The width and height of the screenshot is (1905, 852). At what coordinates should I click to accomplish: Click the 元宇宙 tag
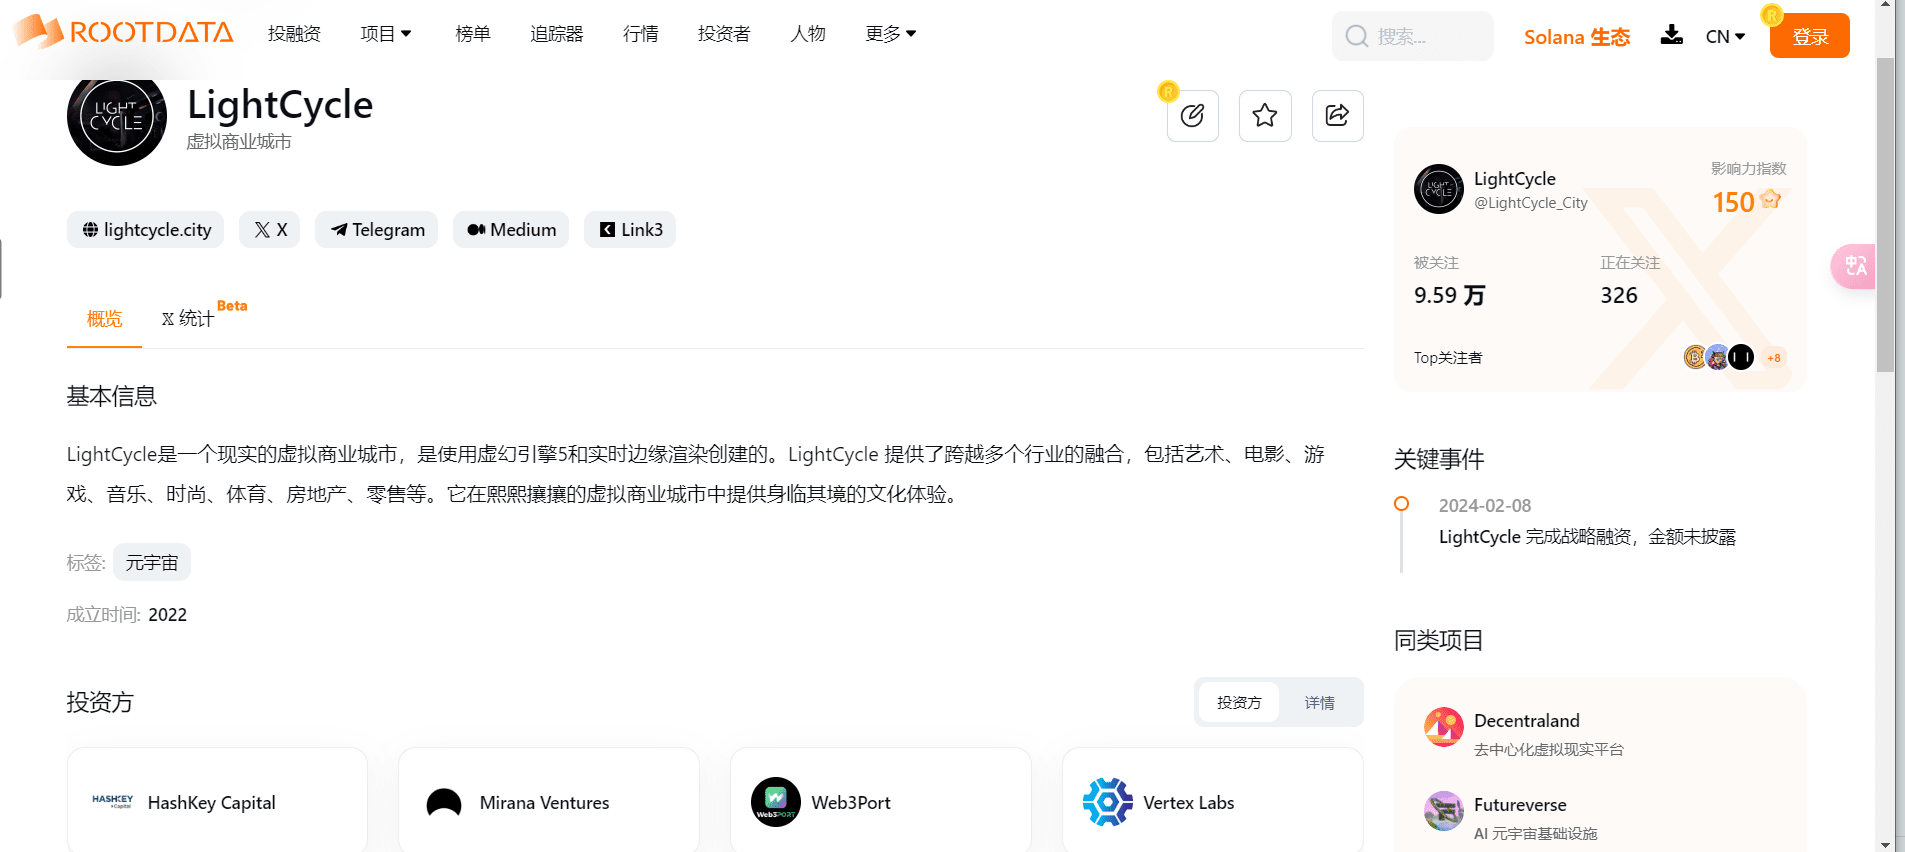pos(152,563)
